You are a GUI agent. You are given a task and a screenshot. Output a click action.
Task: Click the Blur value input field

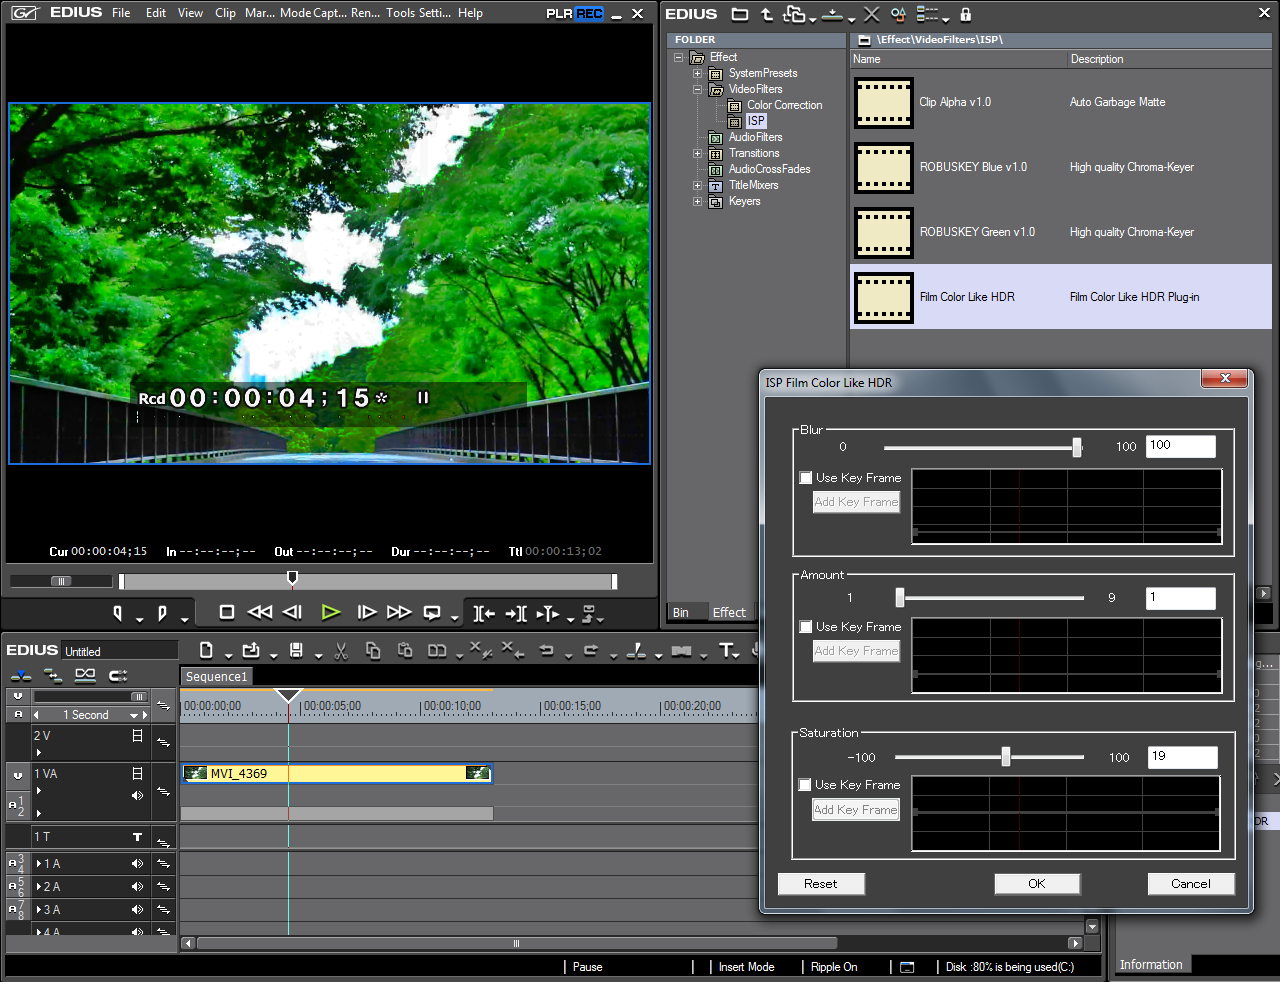[x=1181, y=446]
